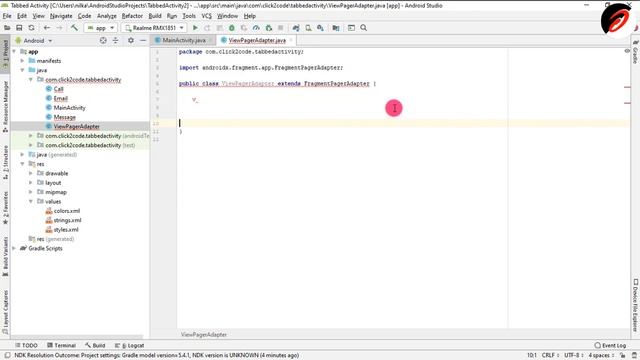640x360 pixels.
Task: Navigate forward with the right arrow icon
Action: (59, 28)
